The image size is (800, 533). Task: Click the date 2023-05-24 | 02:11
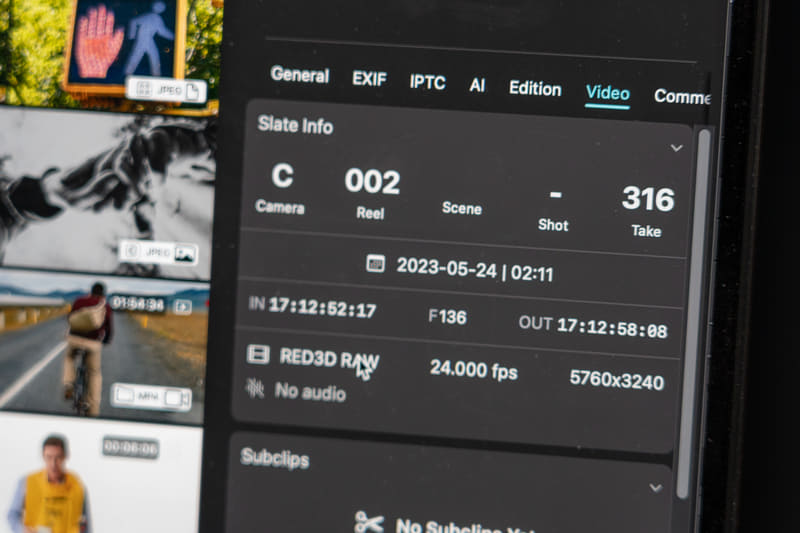[x=474, y=270]
